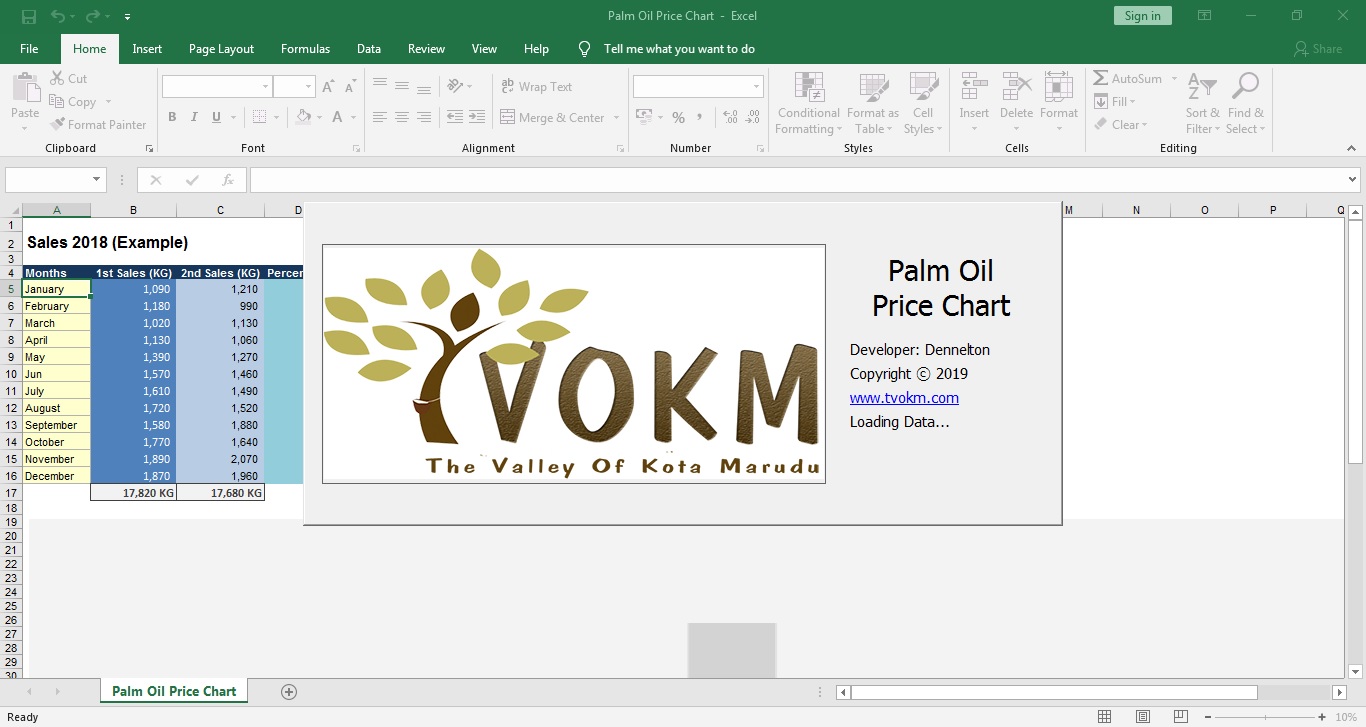Toggle Bold formatting
Viewport: 1366px width, 727px height.
tap(172, 117)
